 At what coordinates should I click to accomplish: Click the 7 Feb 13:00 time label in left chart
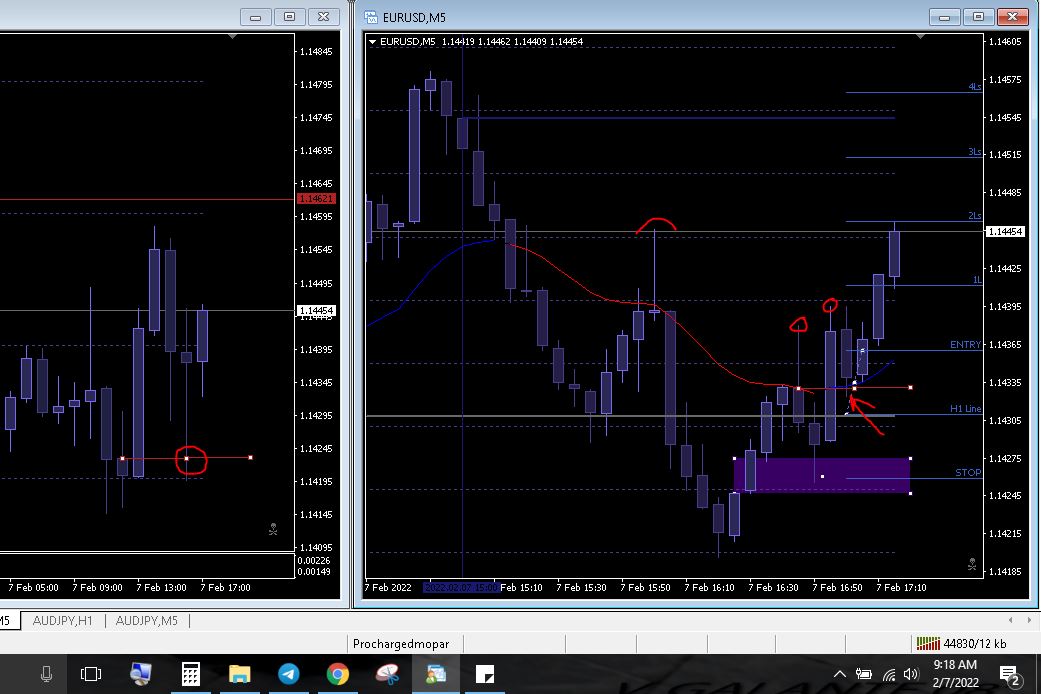click(161, 588)
